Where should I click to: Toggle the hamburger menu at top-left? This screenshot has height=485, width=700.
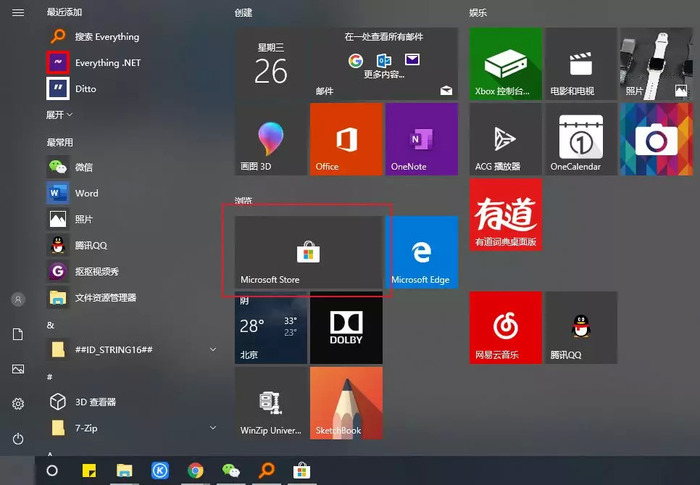(x=18, y=13)
